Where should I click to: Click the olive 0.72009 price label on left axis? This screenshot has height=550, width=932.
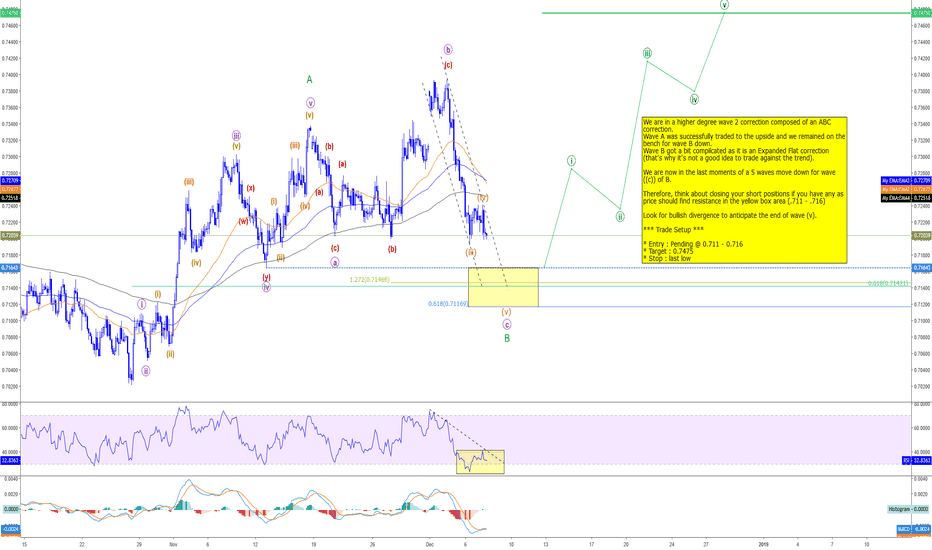pos(10,235)
